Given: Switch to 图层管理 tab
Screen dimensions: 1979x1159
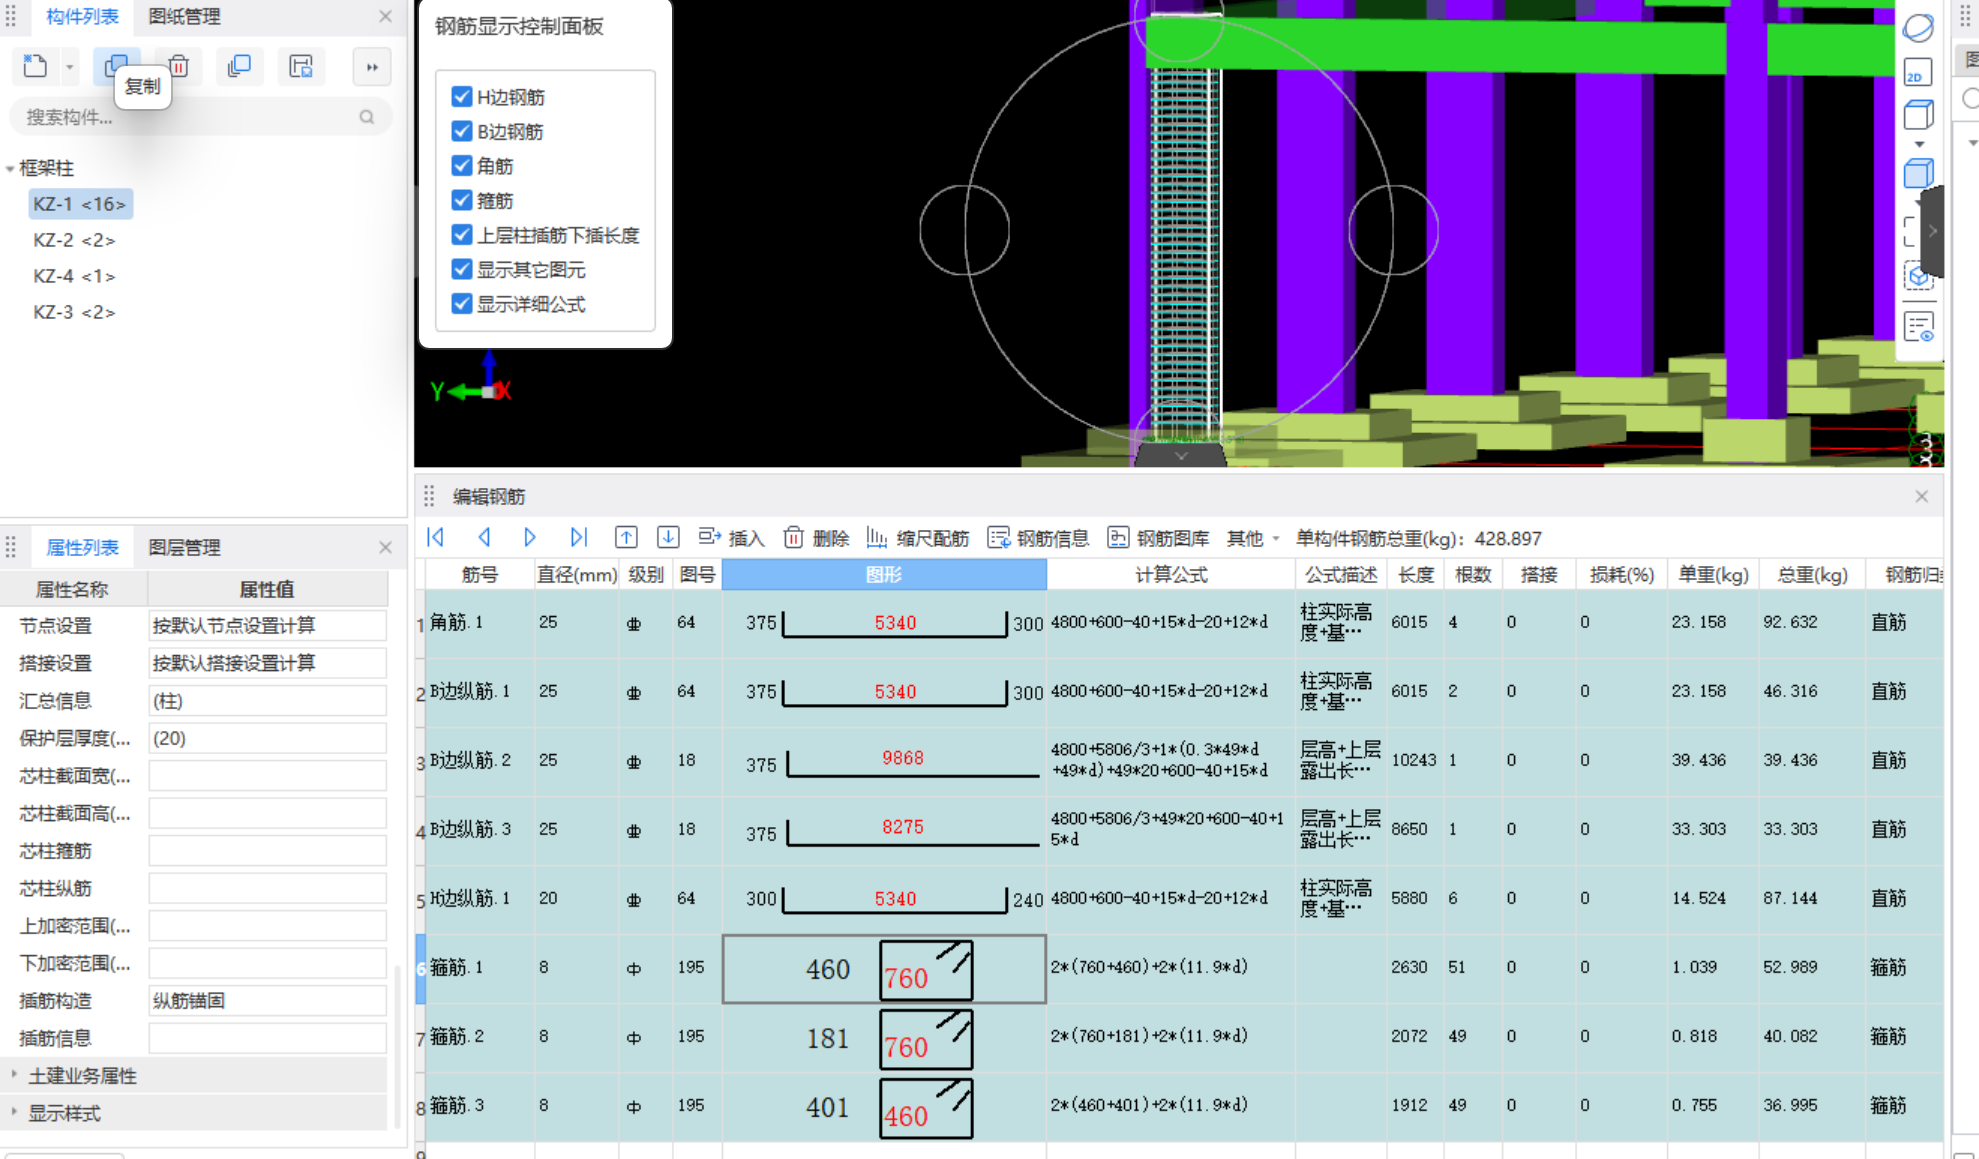Looking at the screenshot, I should coord(184,547).
